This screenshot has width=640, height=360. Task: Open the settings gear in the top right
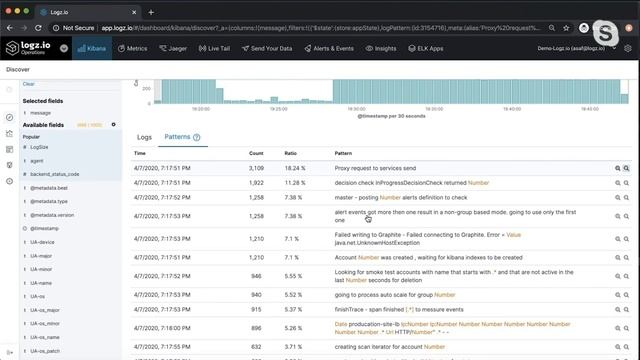(628, 48)
